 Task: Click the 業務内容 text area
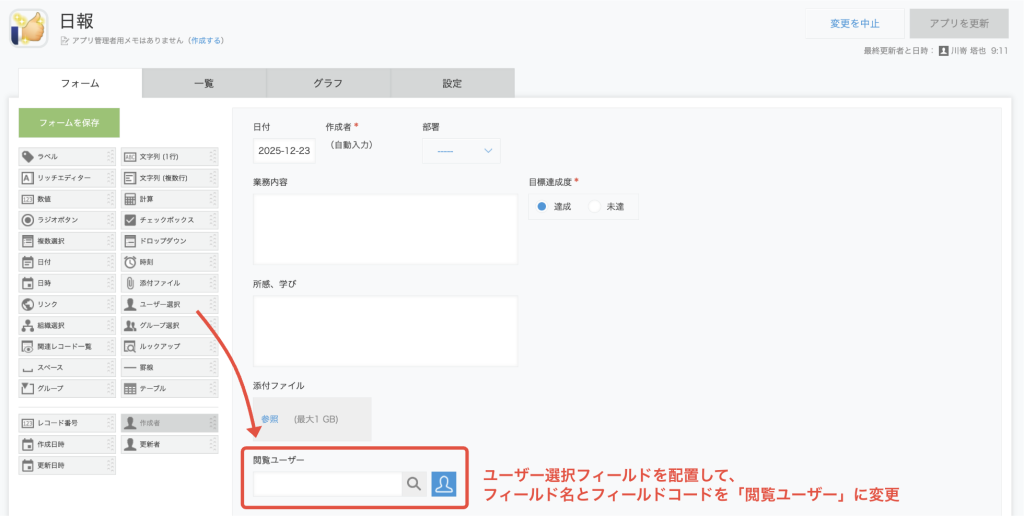[x=385, y=229]
